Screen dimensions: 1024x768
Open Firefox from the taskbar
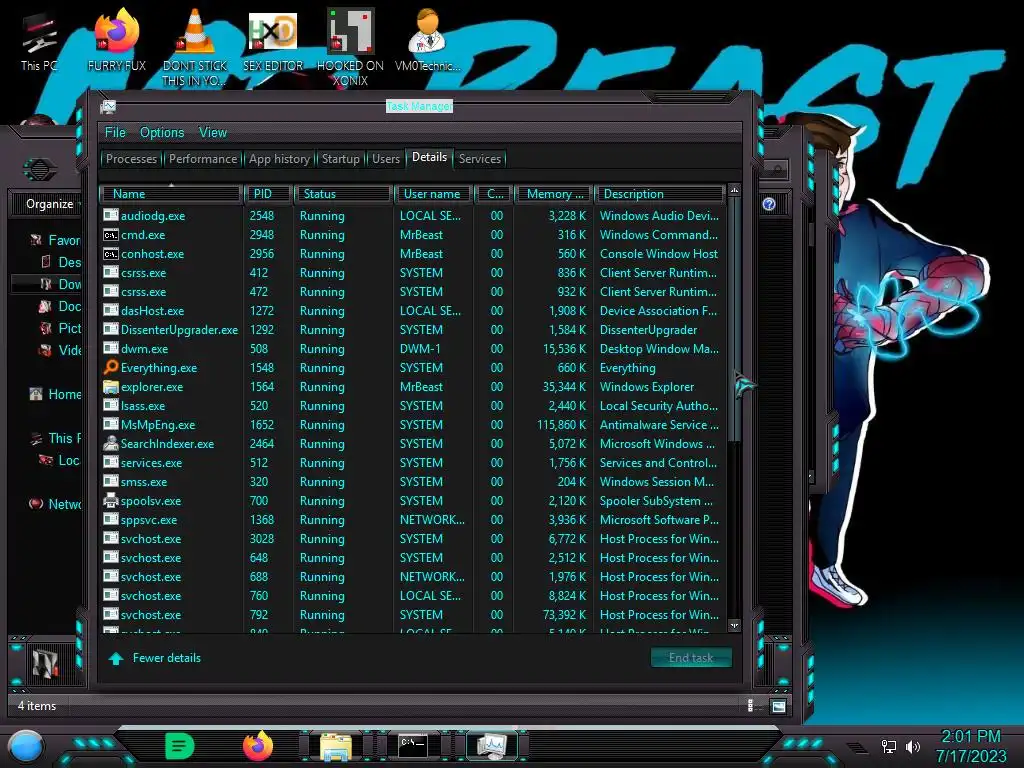pyautogui.click(x=258, y=746)
